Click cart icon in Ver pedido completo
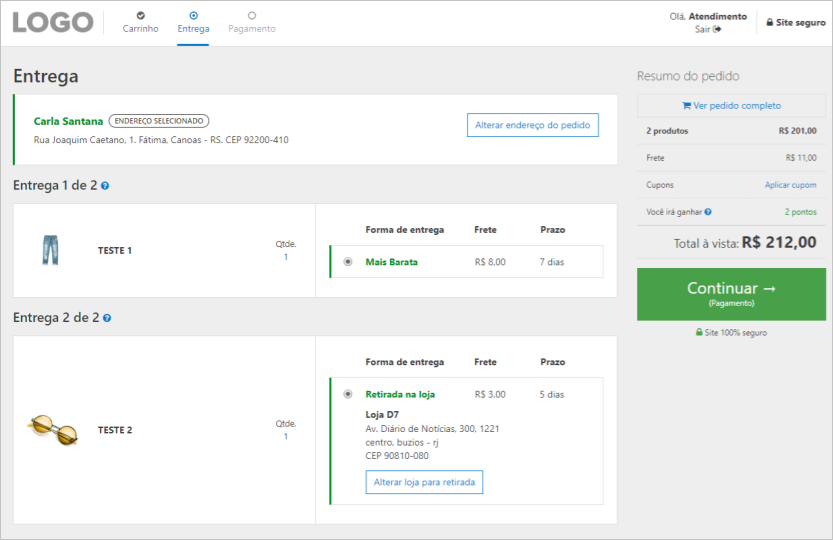The width and height of the screenshot is (833, 540). pos(686,106)
